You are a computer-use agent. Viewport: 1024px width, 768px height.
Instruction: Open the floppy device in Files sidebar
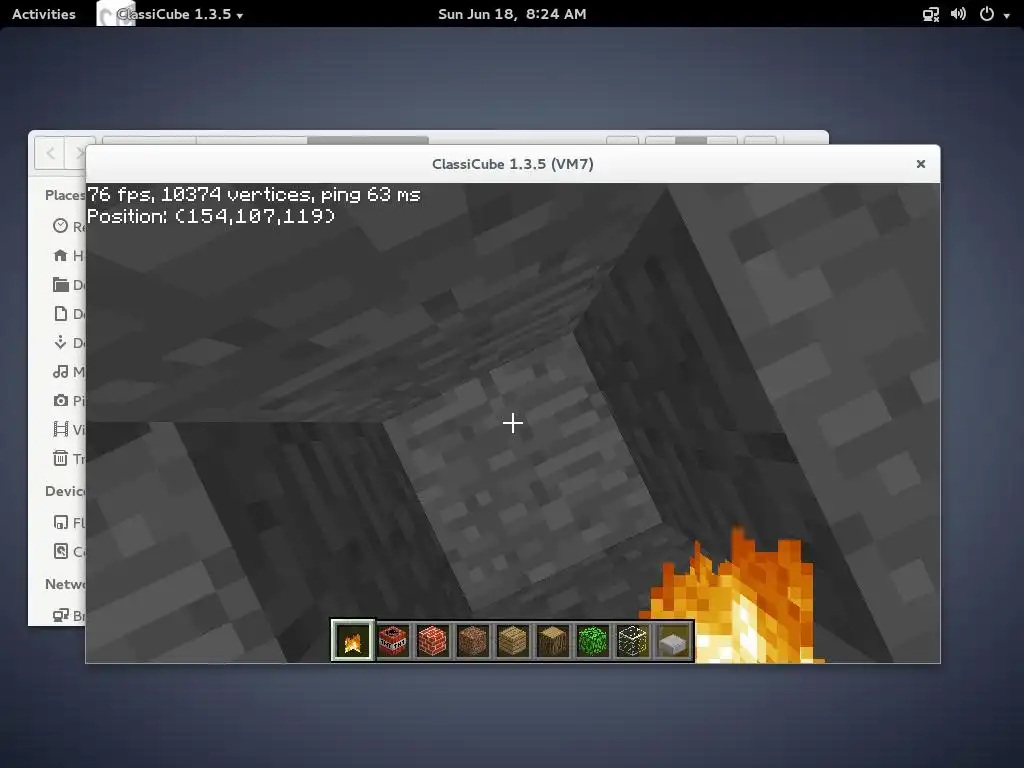tap(68, 522)
